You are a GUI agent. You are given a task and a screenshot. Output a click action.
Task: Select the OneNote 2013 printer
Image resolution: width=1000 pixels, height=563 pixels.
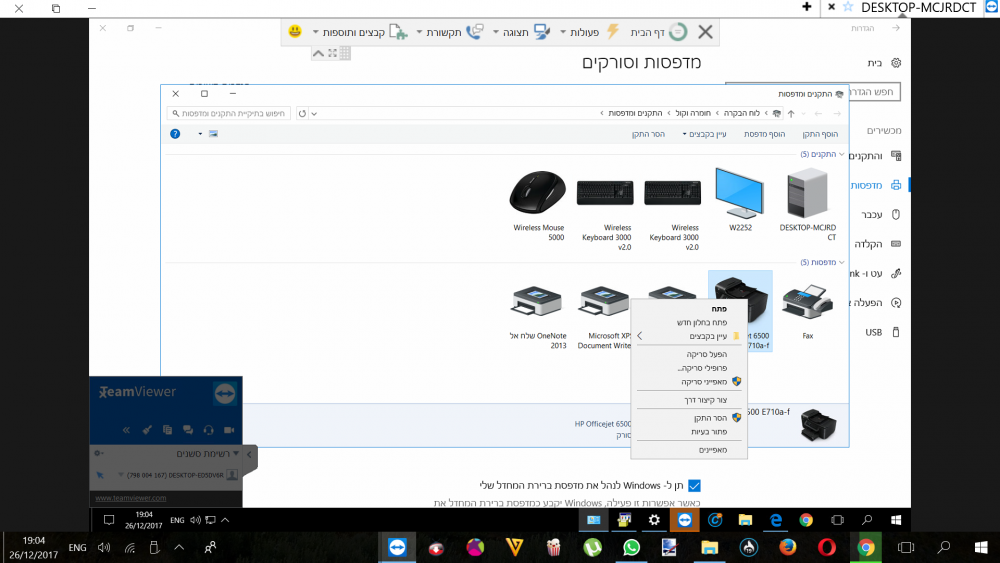pos(537,317)
